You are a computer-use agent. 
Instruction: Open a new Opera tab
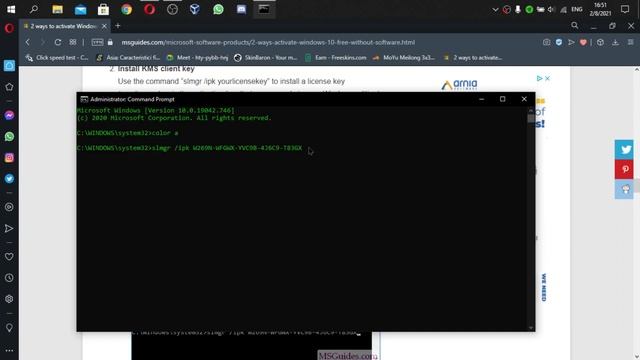pyautogui.click(x=118, y=26)
